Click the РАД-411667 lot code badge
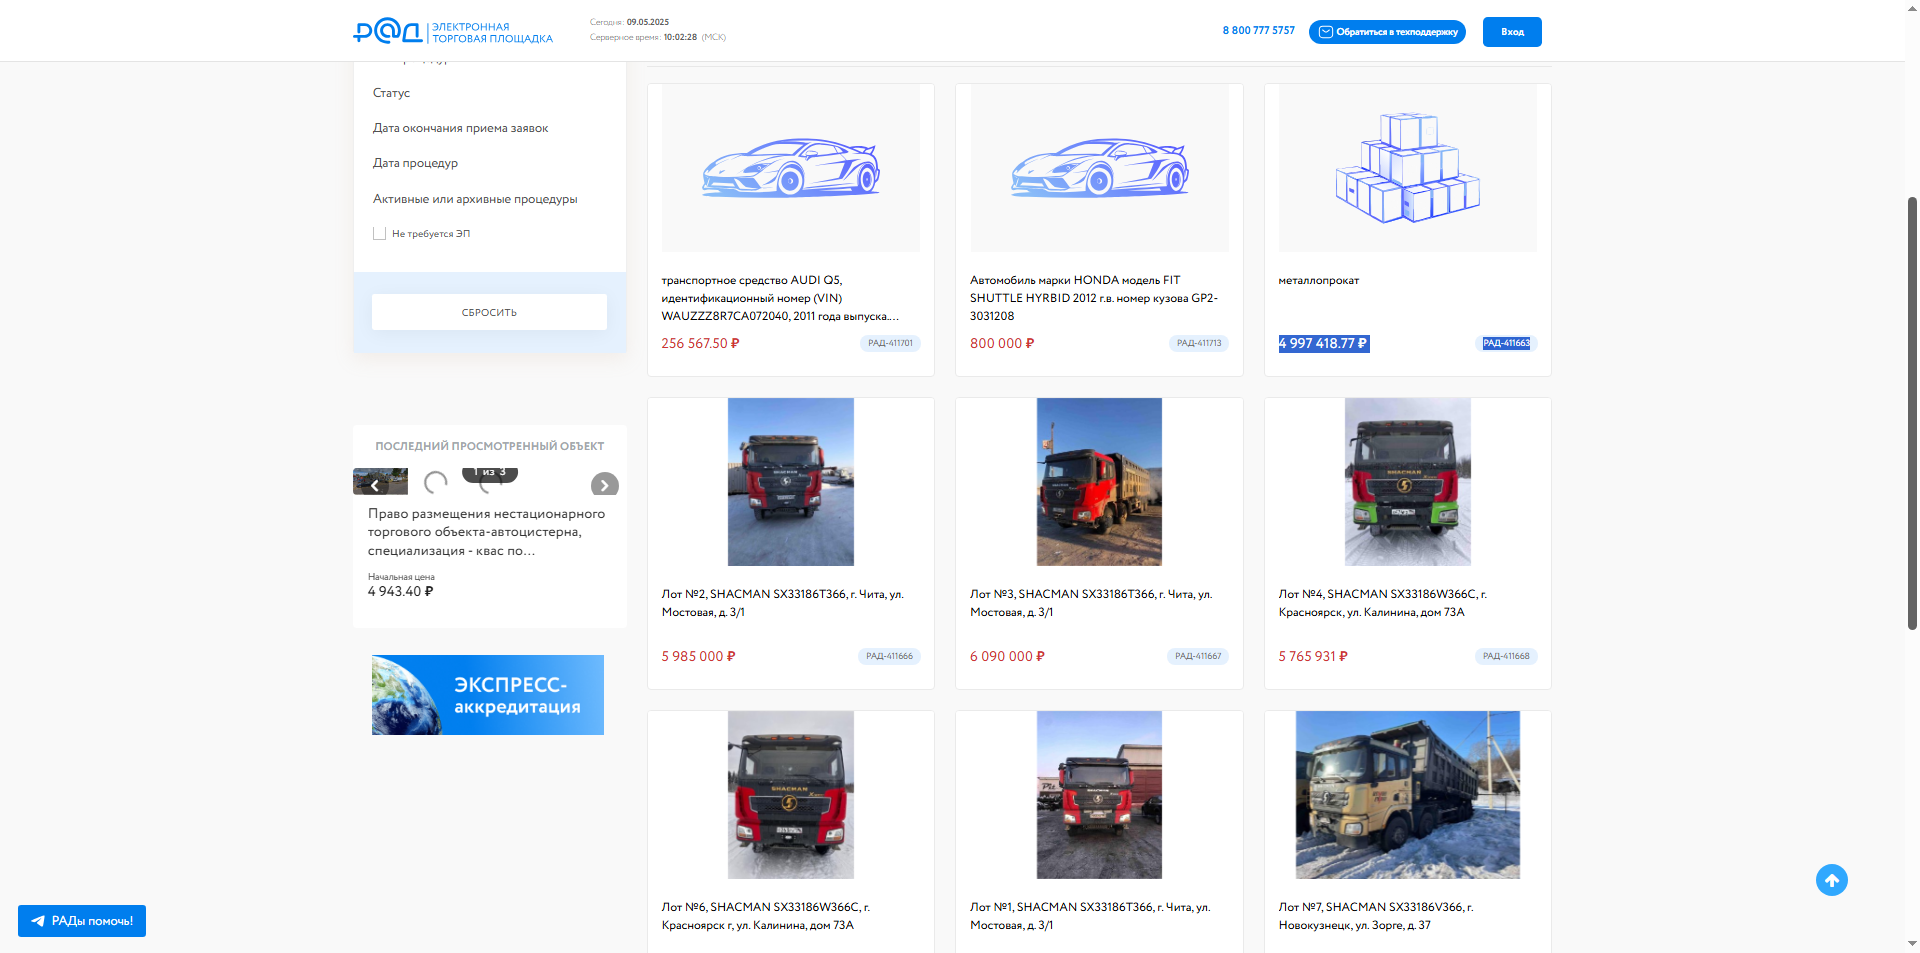This screenshot has width=1920, height=953. click(x=1198, y=656)
